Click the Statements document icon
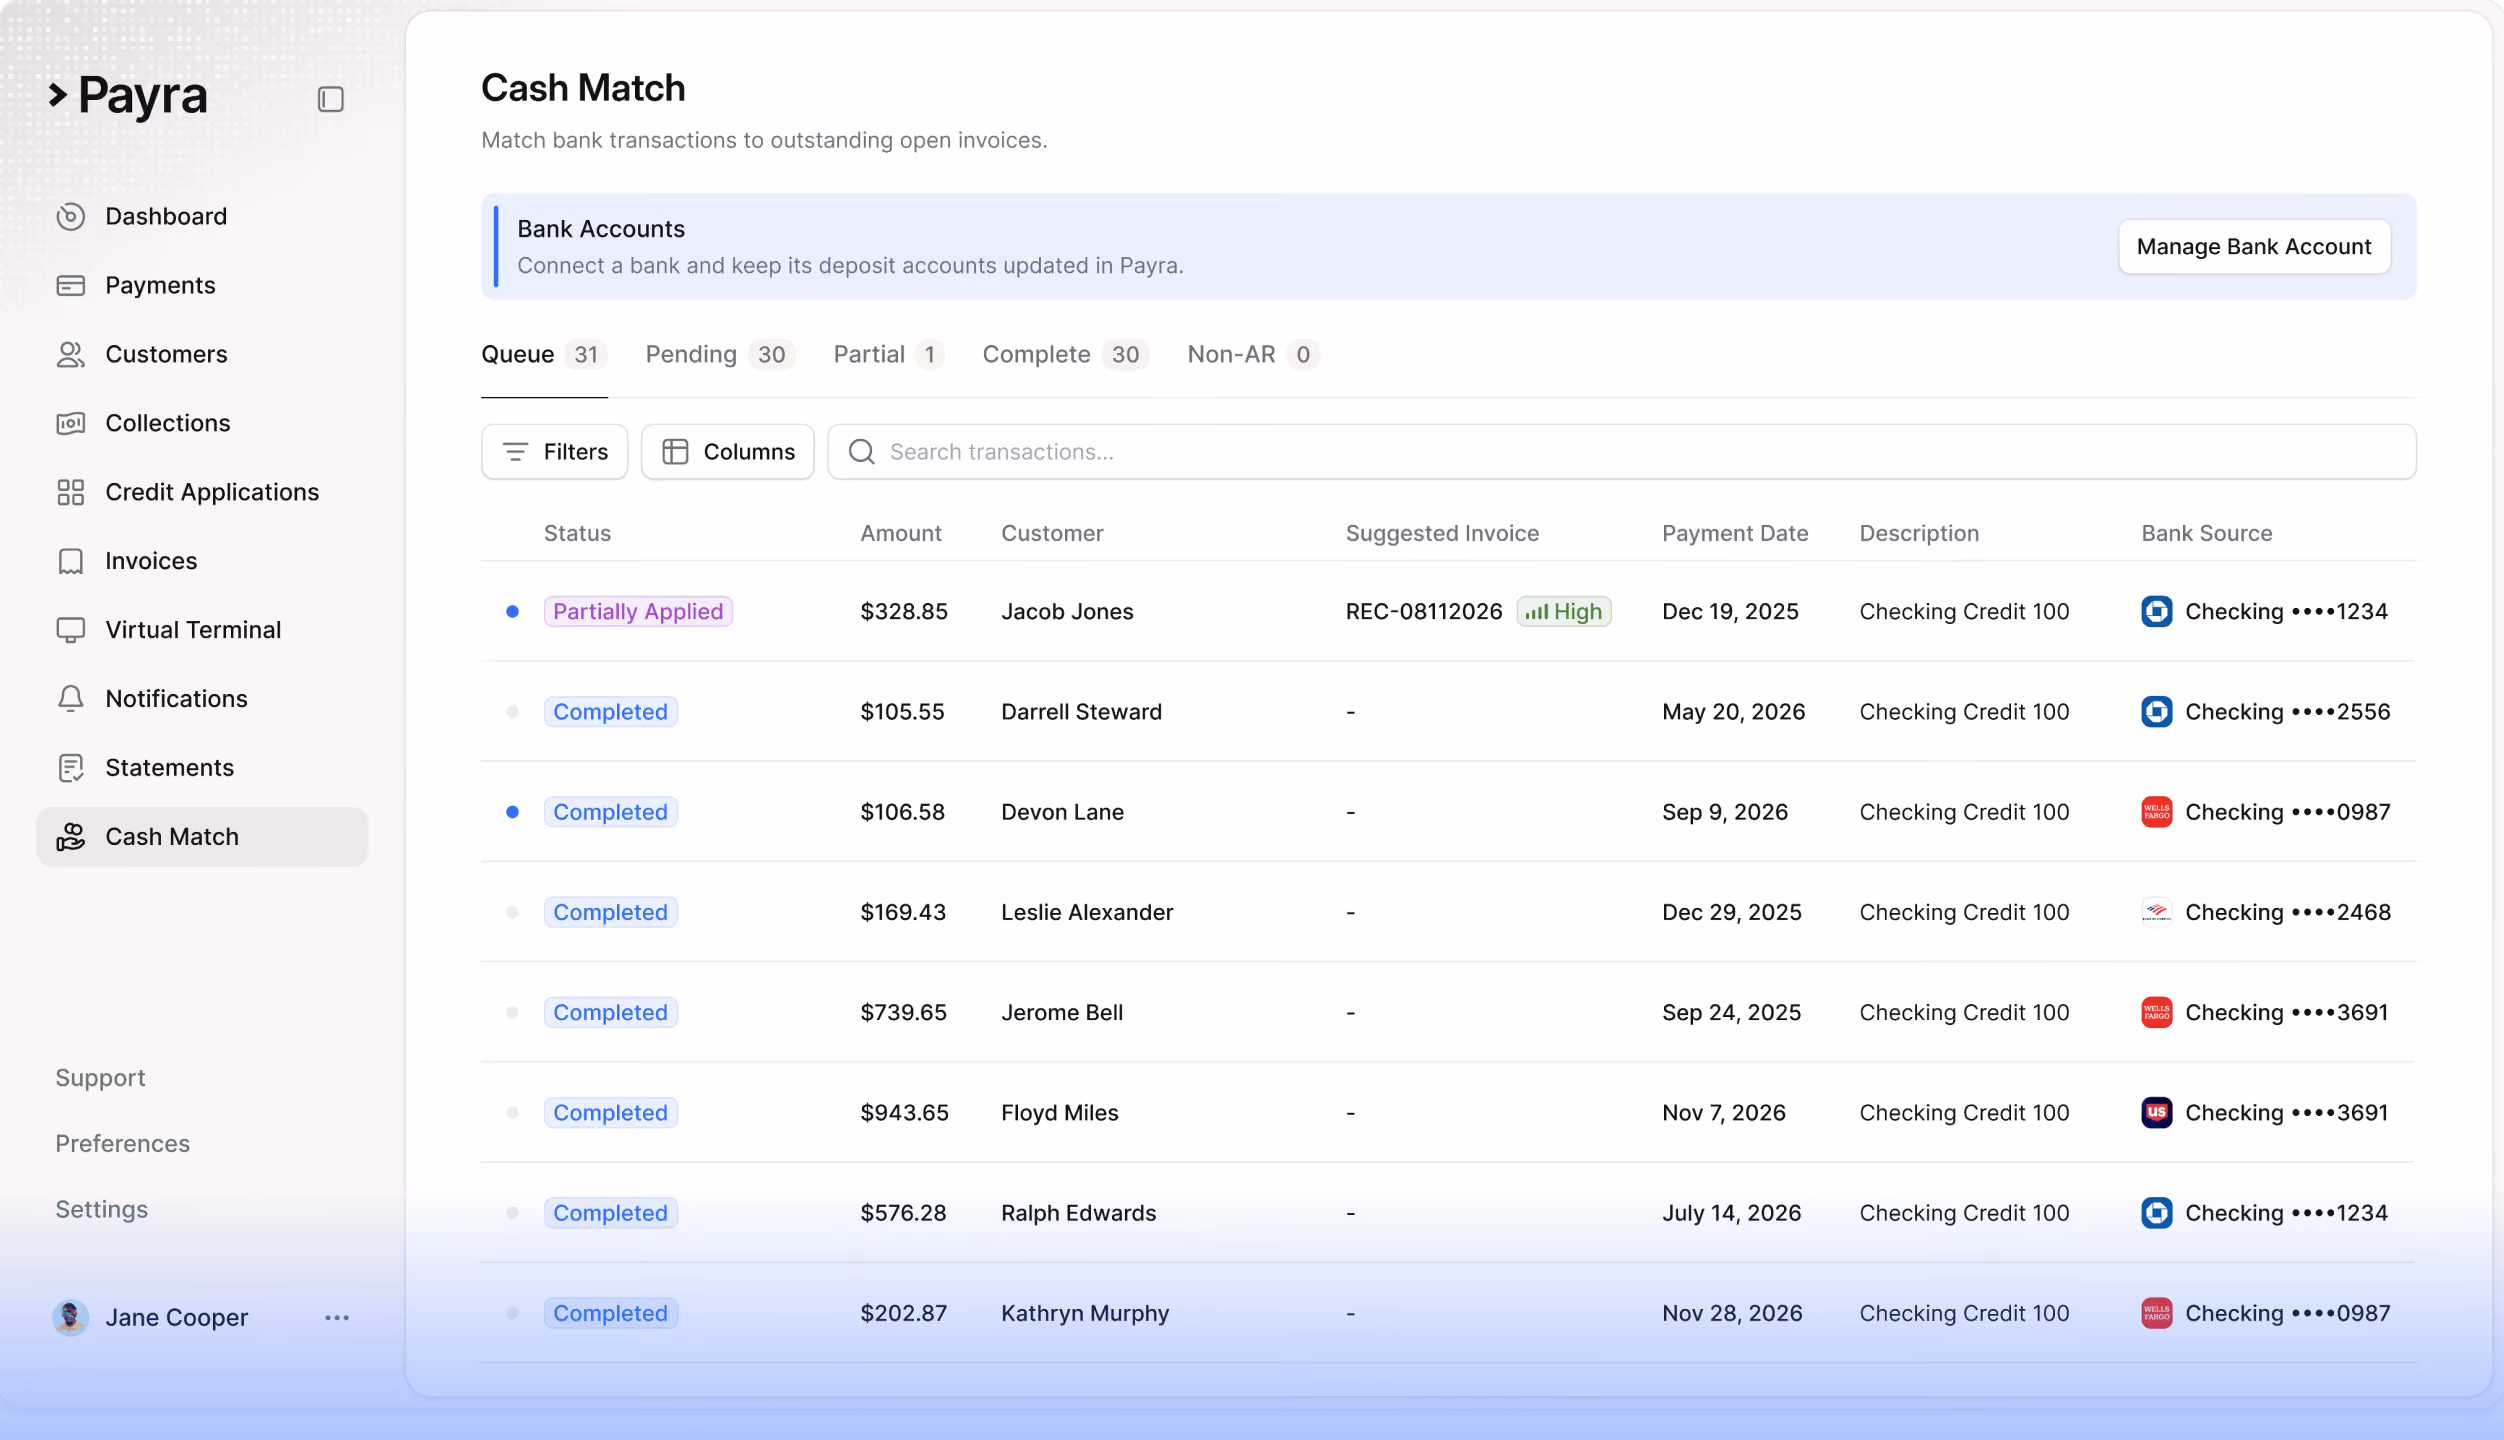The image size is (2504, 1440). [71, 768]
